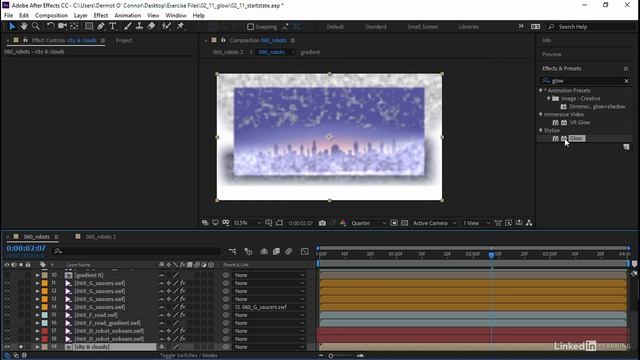
Task: Select the Hand tool
Action: (24, 27)
